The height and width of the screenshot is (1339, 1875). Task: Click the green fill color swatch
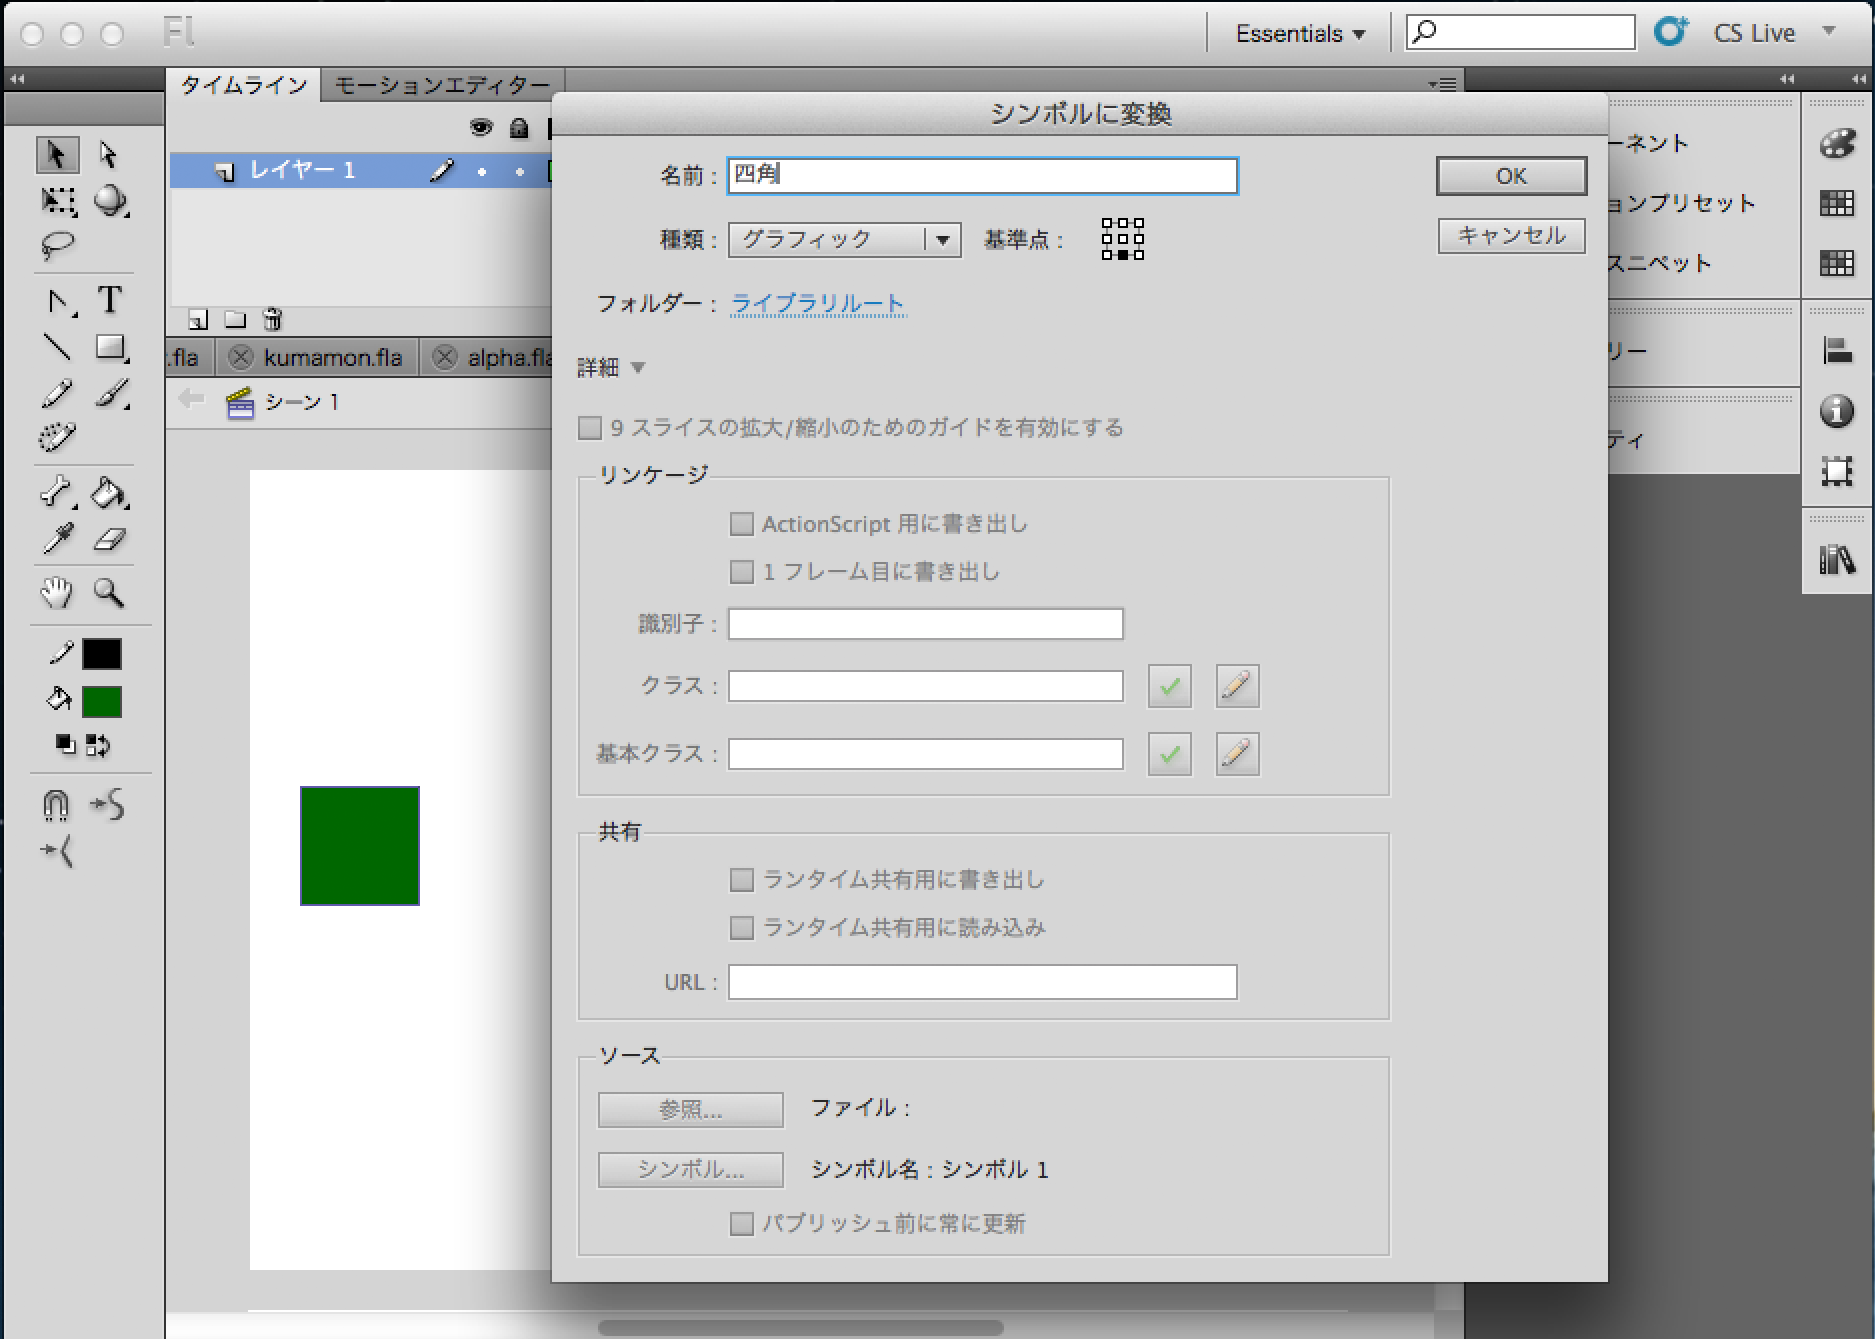102,702
